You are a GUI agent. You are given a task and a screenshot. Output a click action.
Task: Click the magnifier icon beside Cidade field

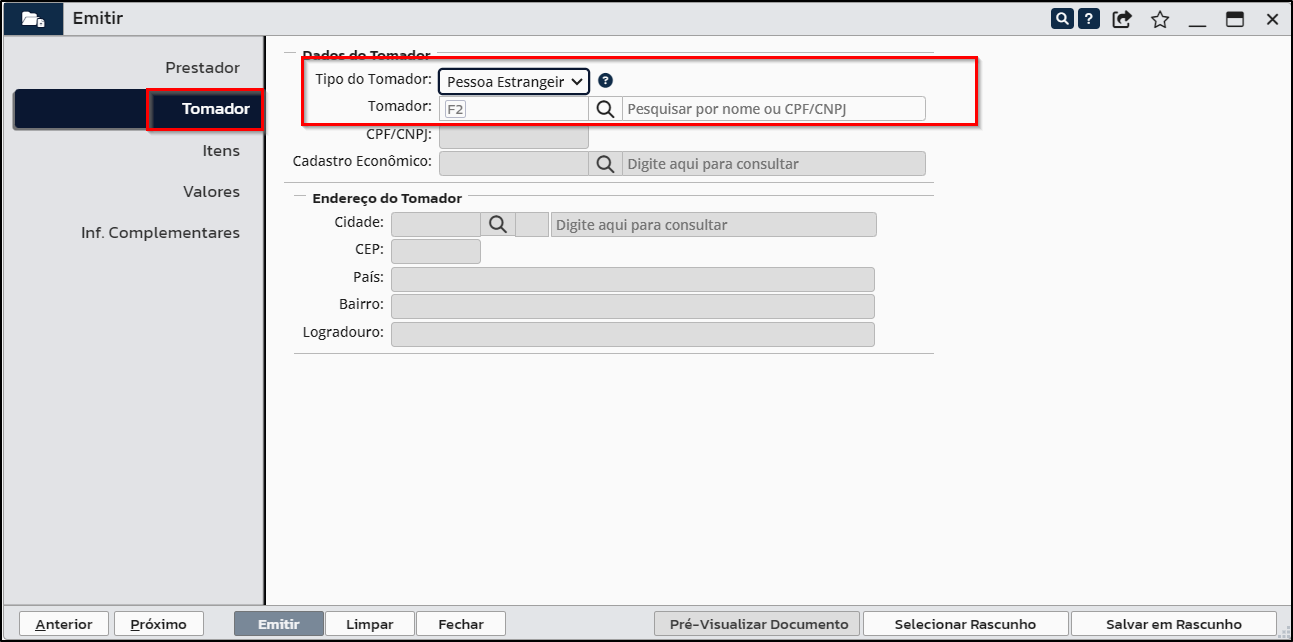498,225
